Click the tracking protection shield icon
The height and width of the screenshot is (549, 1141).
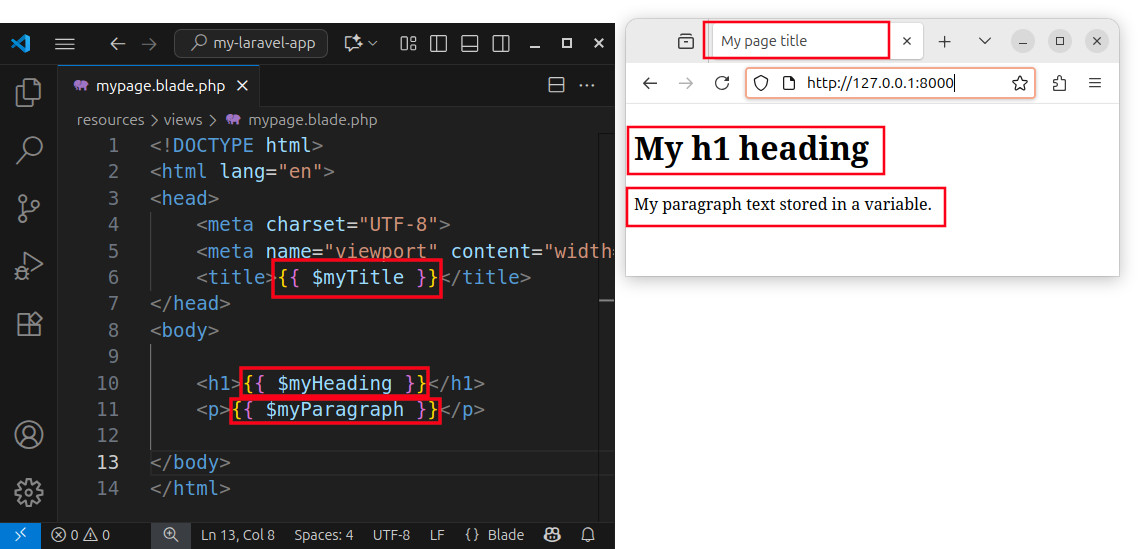pyautogui.click(x=760, y=83)
